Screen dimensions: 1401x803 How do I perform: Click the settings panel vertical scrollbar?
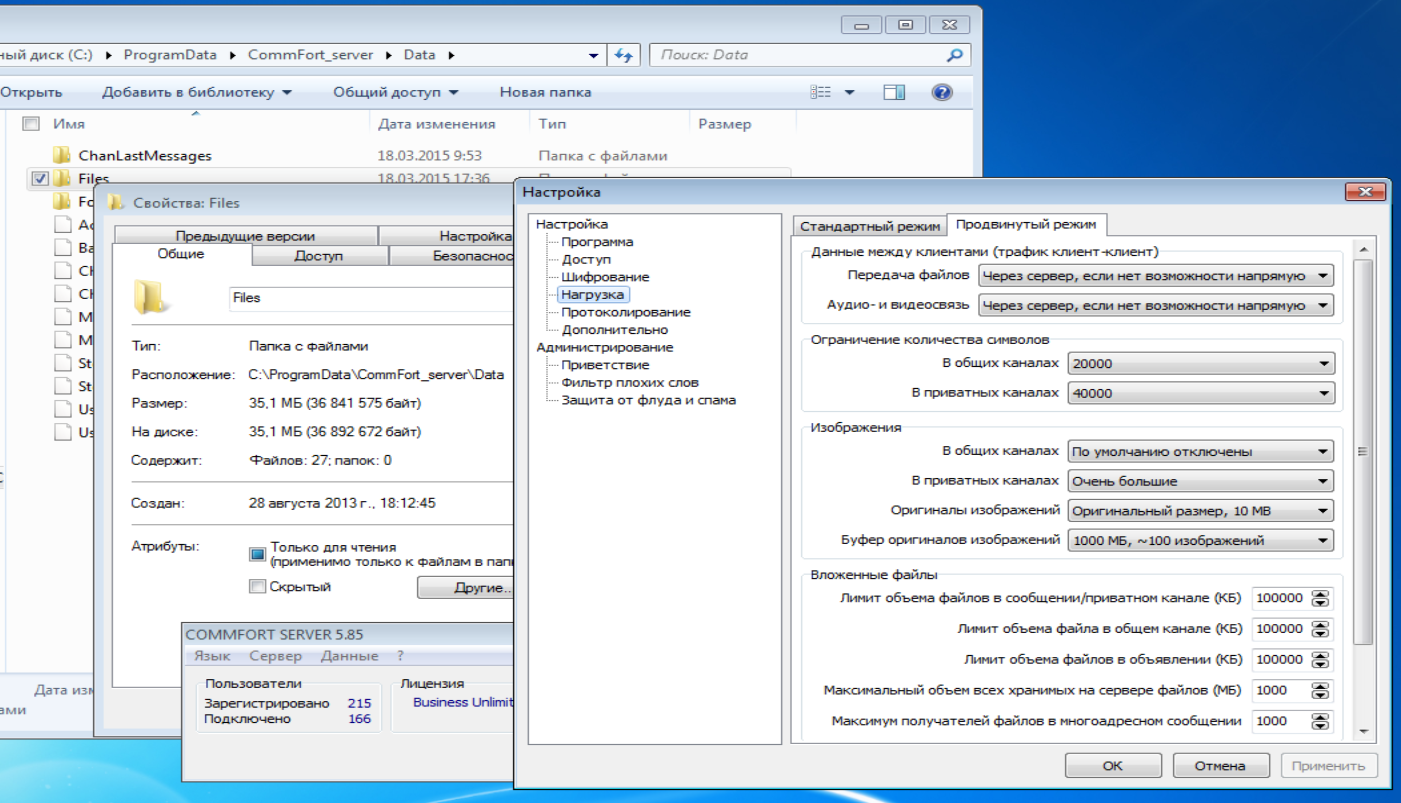[x=1362, y=450]
